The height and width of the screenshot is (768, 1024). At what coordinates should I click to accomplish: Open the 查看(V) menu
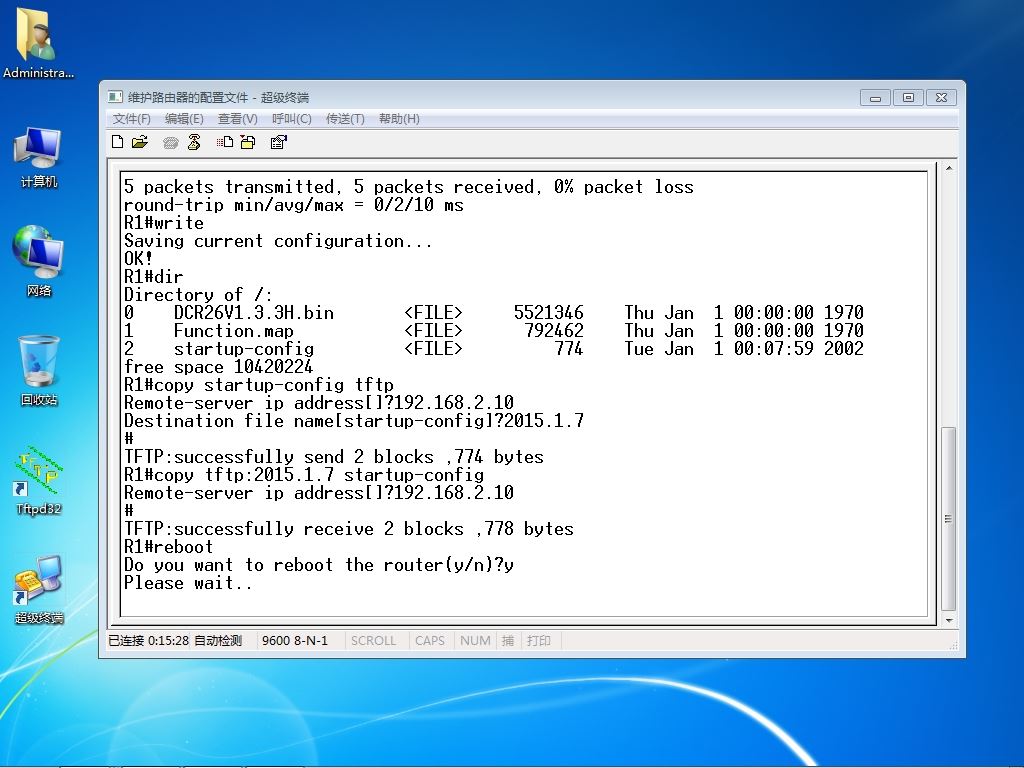click(x=238, y=119)
